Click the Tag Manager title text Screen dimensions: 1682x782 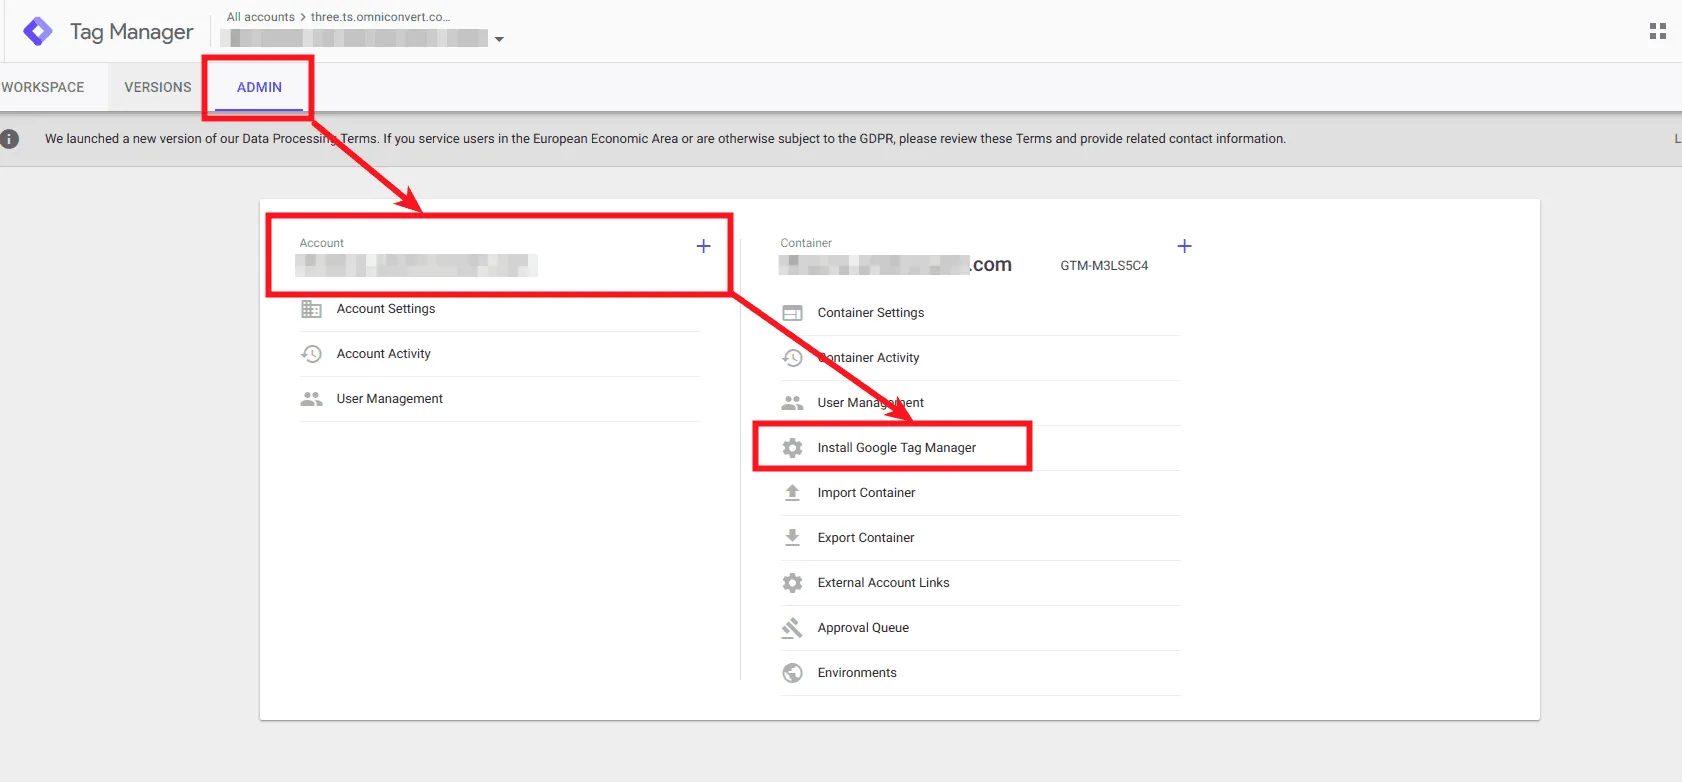(x=131, y=32)
